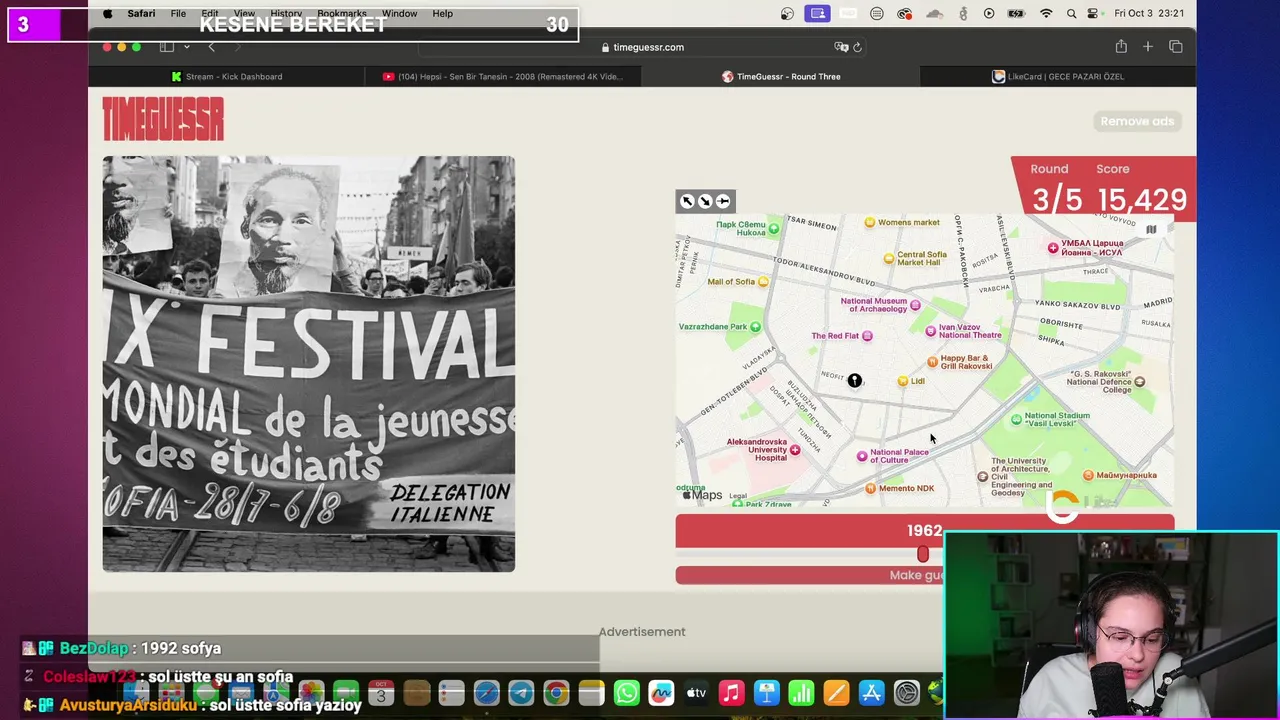Click the purple screen sharing menu bar icon
The width and height of the screenshot is (1280, 720).
pos(818,13)
